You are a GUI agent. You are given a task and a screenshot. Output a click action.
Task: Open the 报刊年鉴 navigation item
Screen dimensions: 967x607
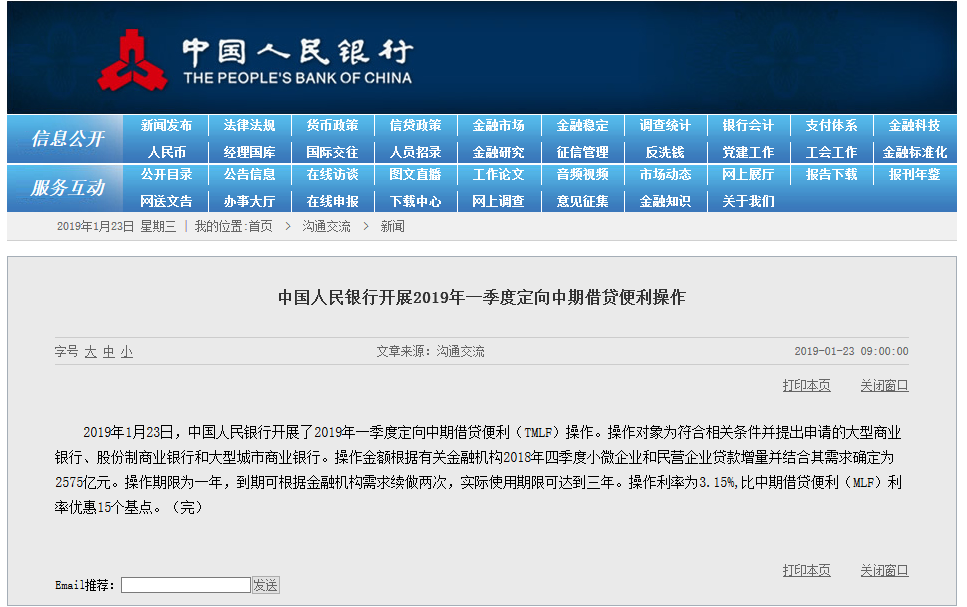[914, 175]
